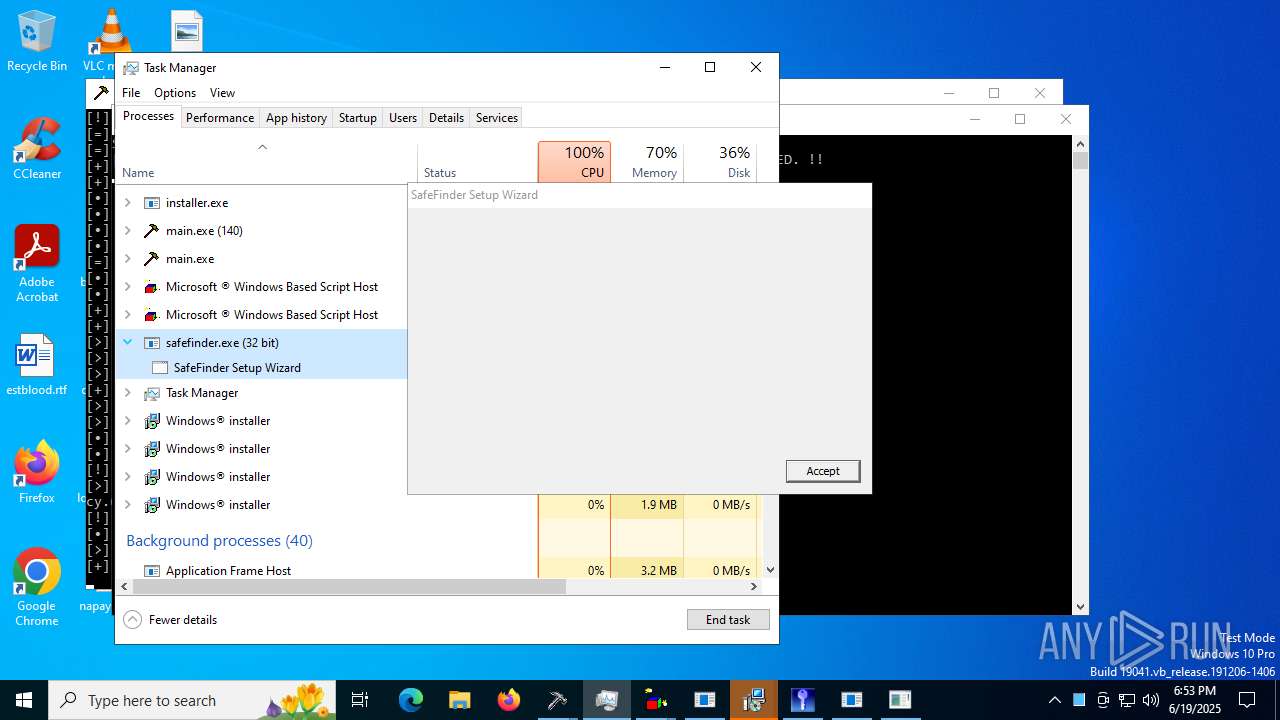
Task: Go to the Users tab
Action: tap(403, 118)
